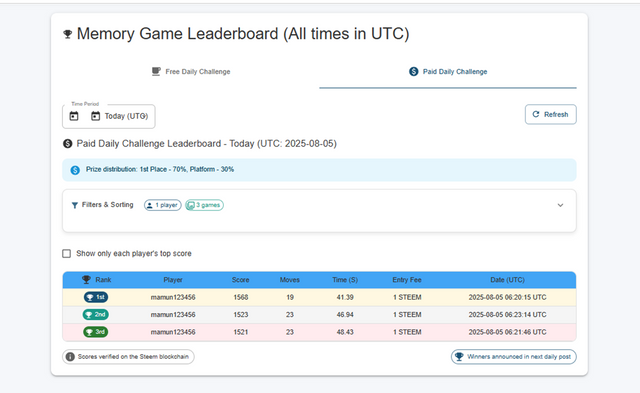Click the Date (UTC) column header

[507, 280]
